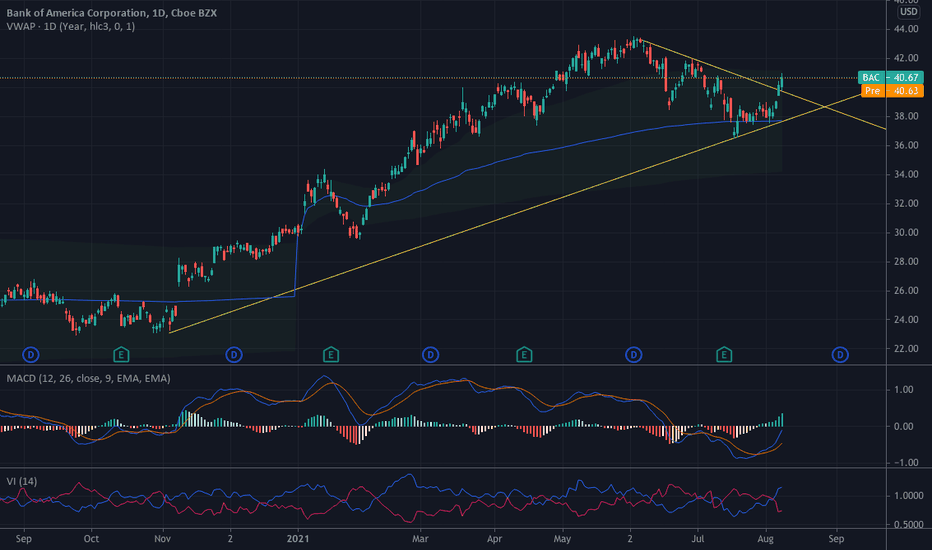Click the 24.00 price axis label
Screen dimensions: 932x550
[x=906, y=320]
